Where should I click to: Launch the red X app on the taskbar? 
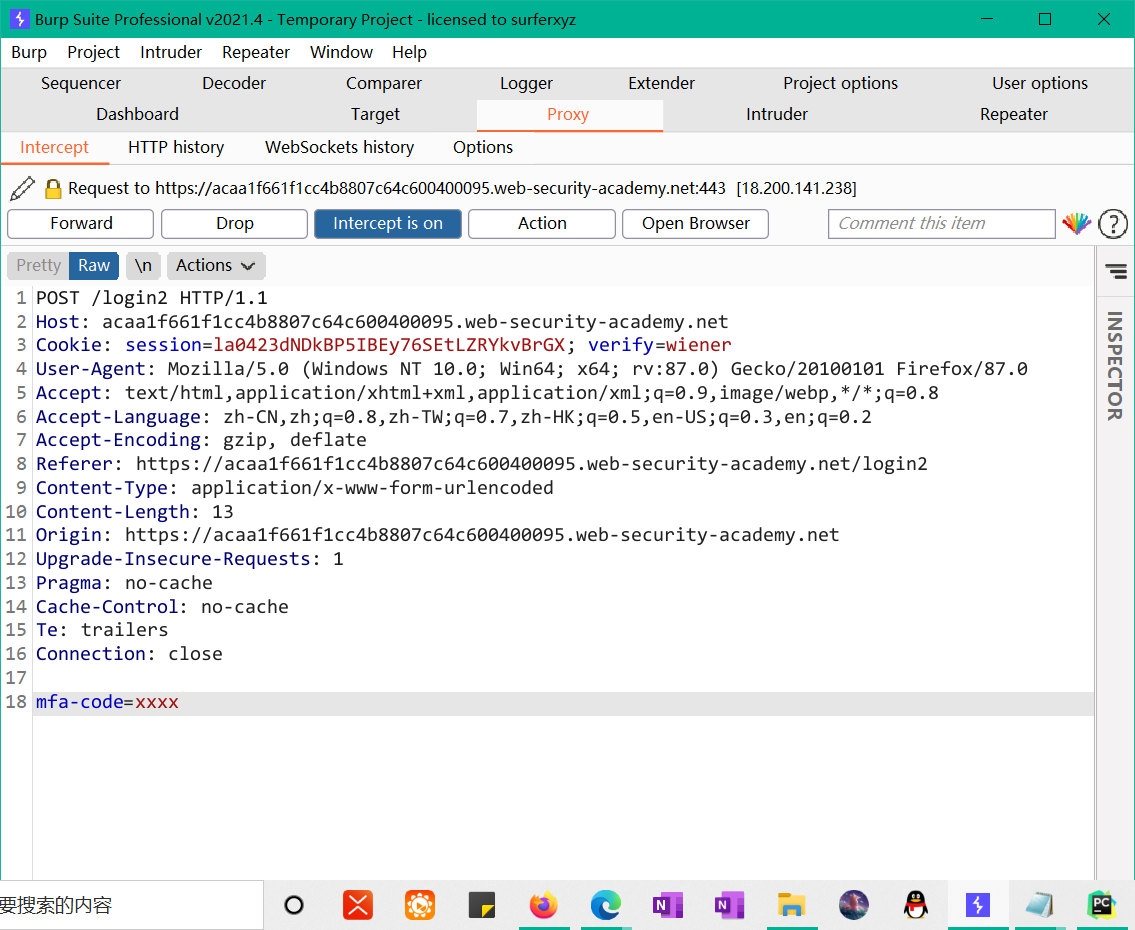358,905
